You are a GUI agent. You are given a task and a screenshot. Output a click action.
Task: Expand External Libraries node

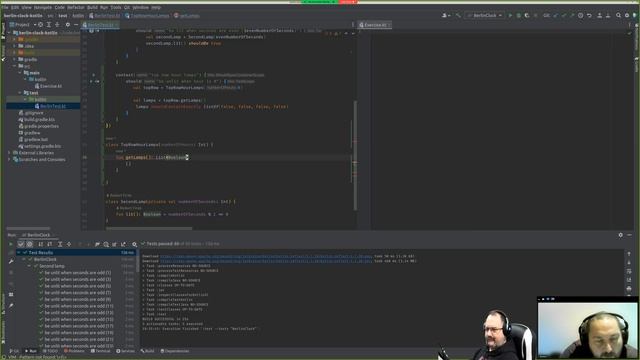pyautogui.click(x=9, y=153)
